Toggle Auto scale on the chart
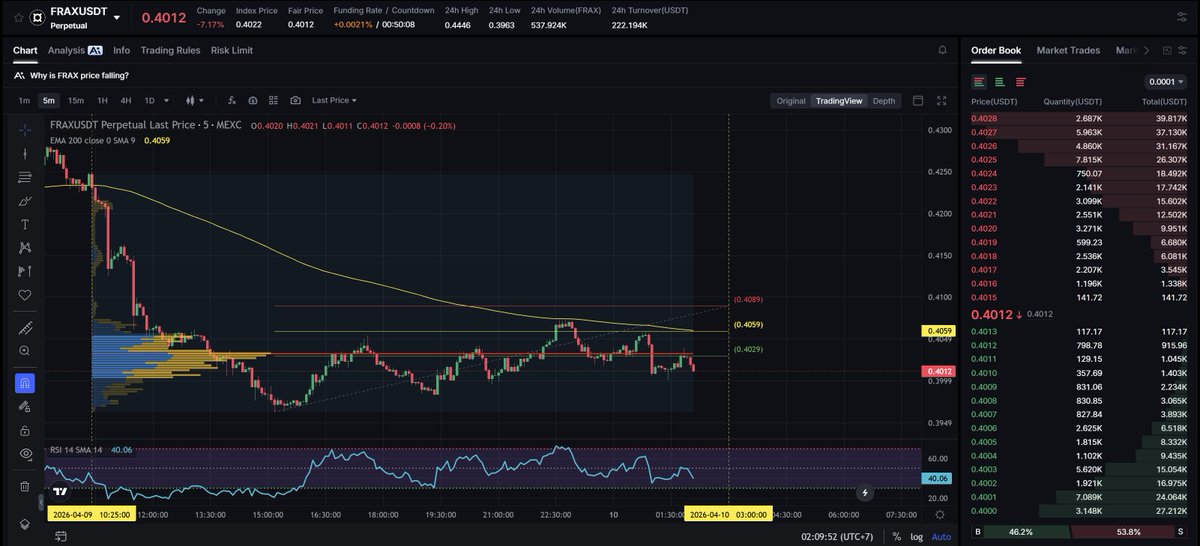The image size is (1200, 546). point(941,536)
